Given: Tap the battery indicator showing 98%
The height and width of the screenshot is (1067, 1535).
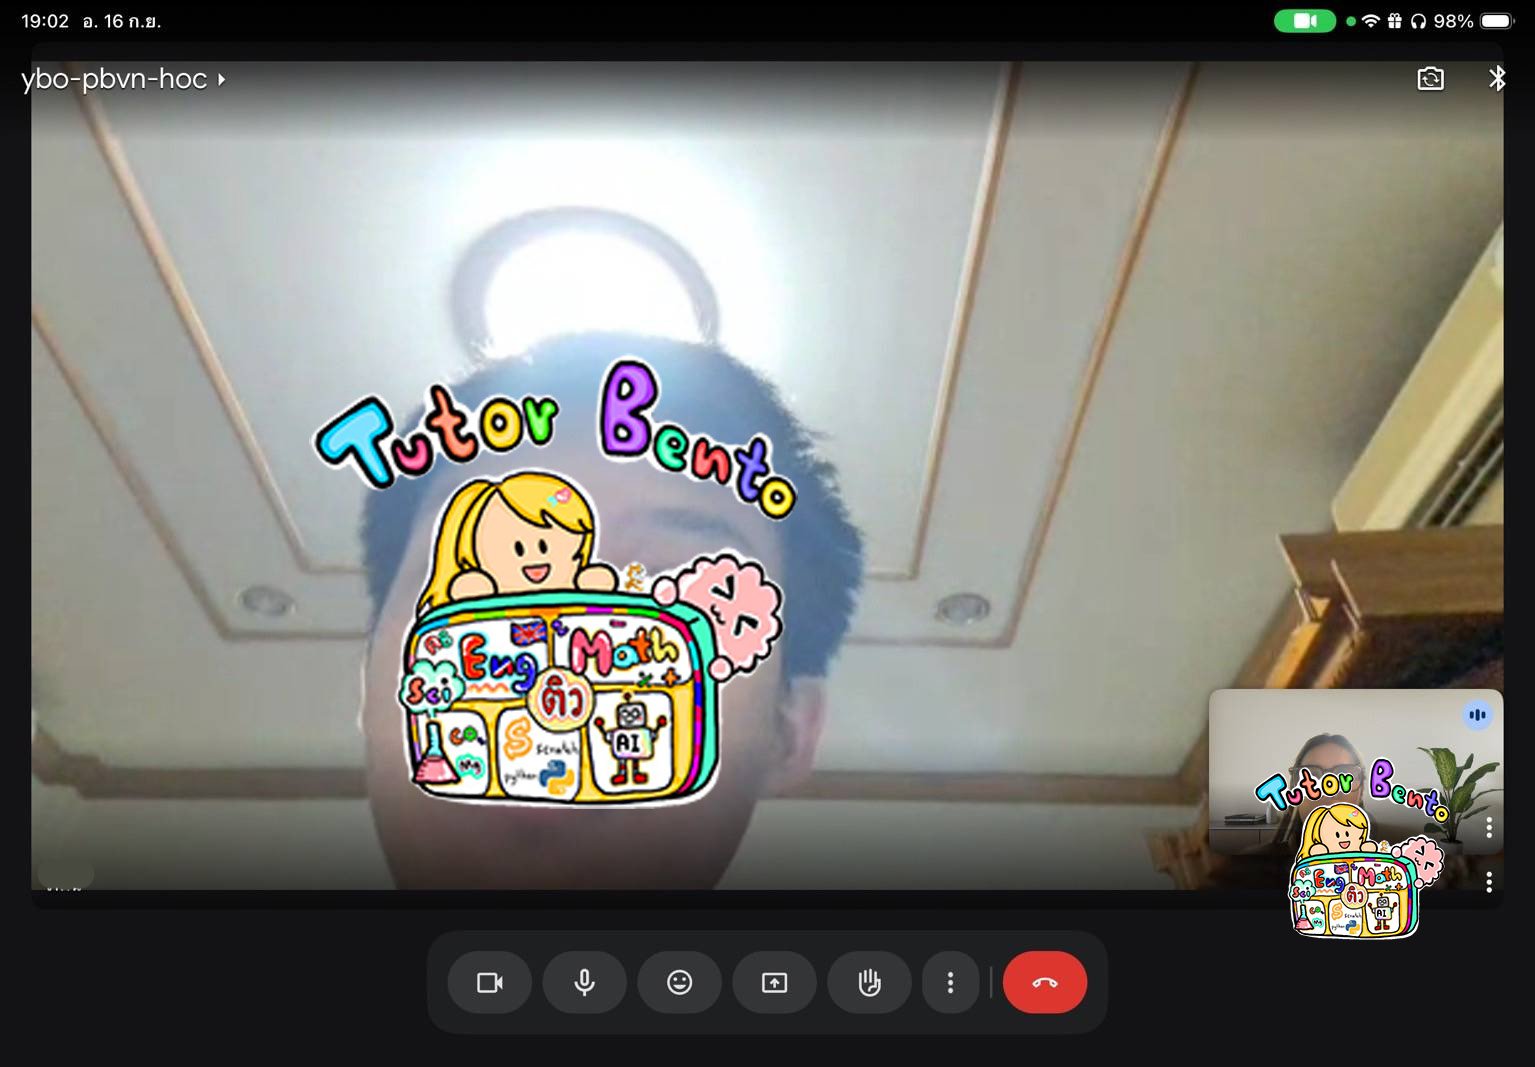Looking at the screenshot, I should pos(1496,21).
